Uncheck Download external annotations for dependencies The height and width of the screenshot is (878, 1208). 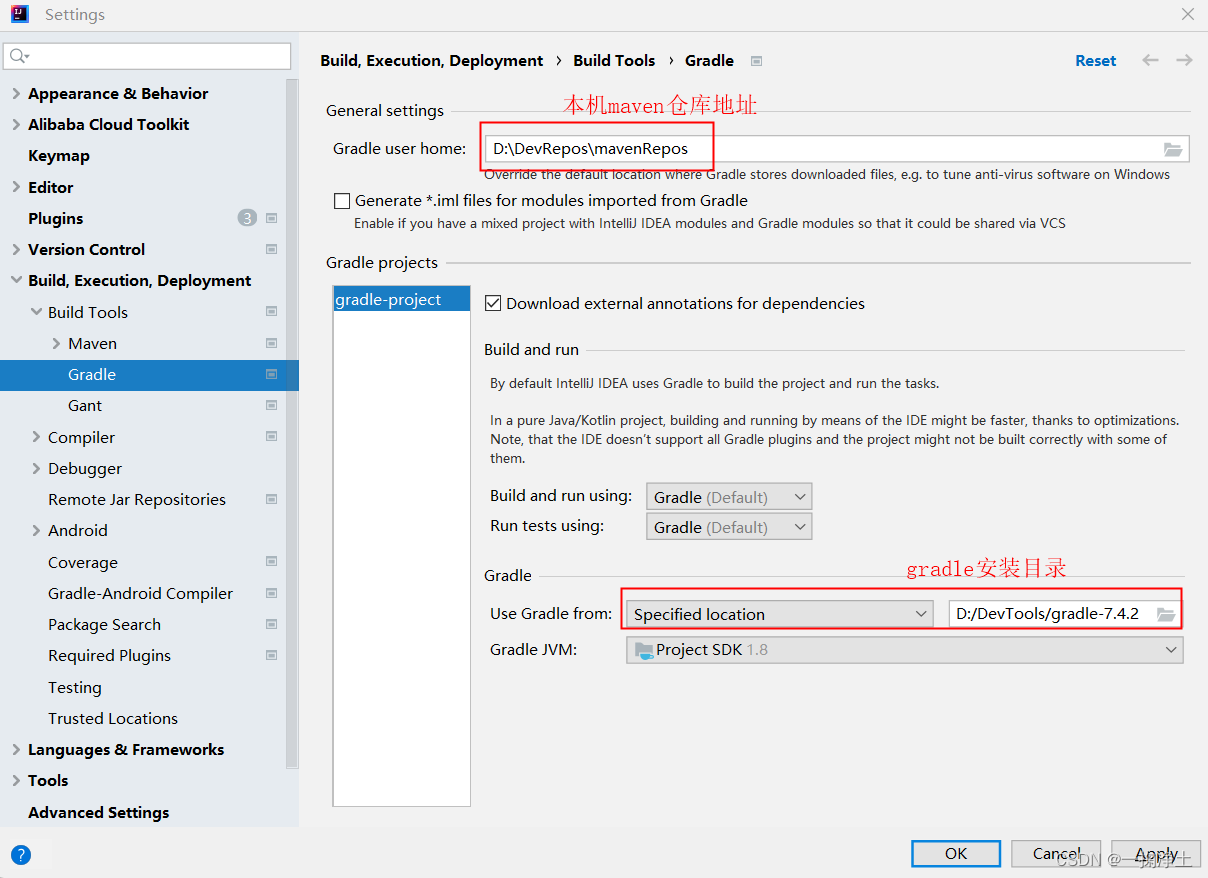[x=492, y=303]
